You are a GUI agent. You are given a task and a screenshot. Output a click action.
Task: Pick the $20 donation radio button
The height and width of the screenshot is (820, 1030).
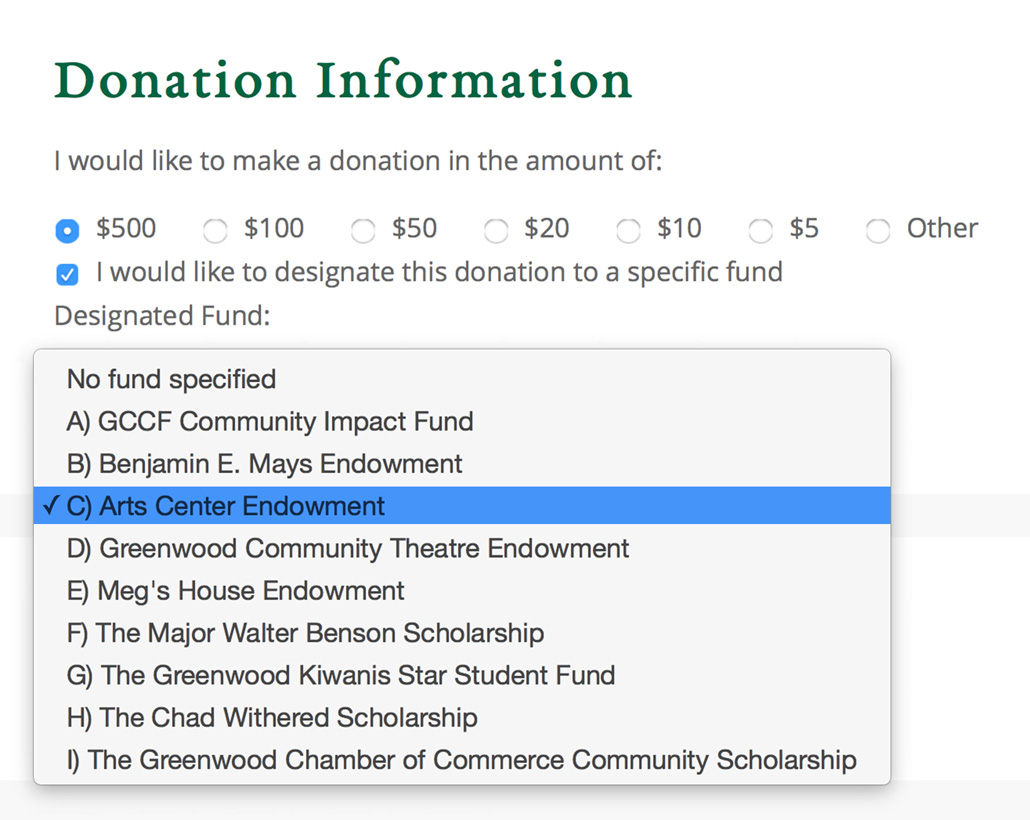pos(495,231)
